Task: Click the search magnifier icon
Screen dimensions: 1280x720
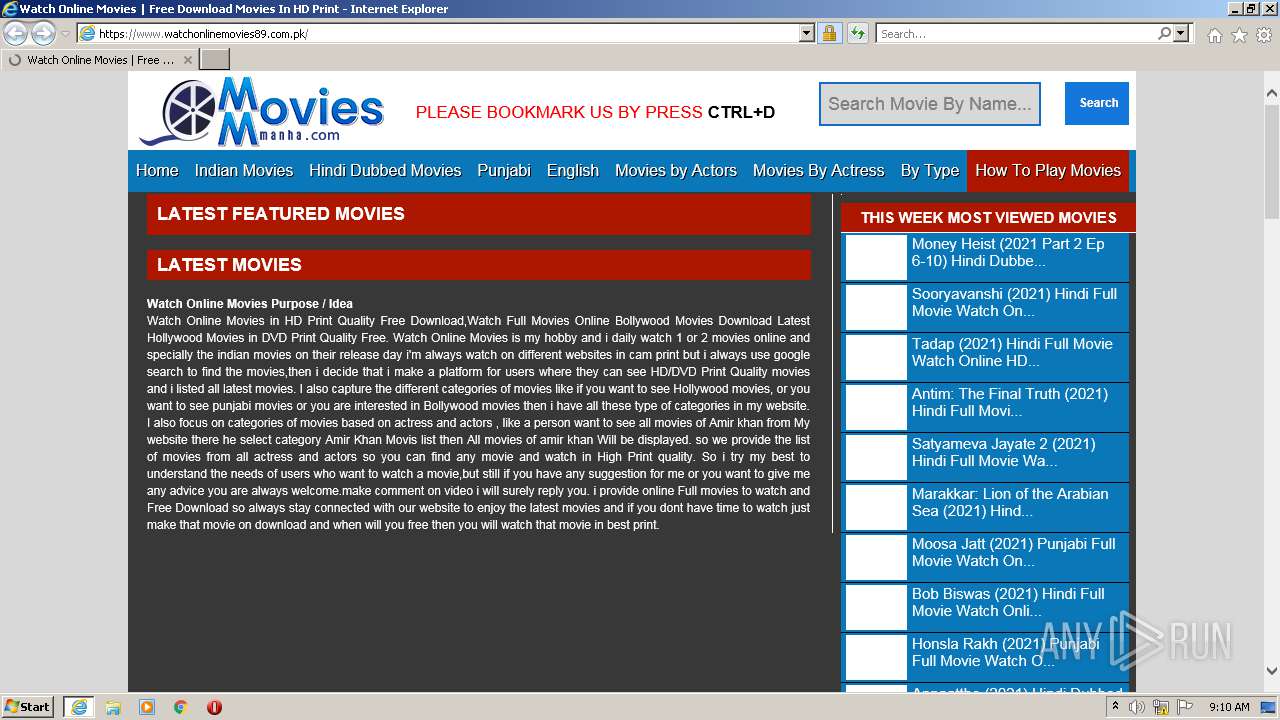Action: [x=1164, y=33]
